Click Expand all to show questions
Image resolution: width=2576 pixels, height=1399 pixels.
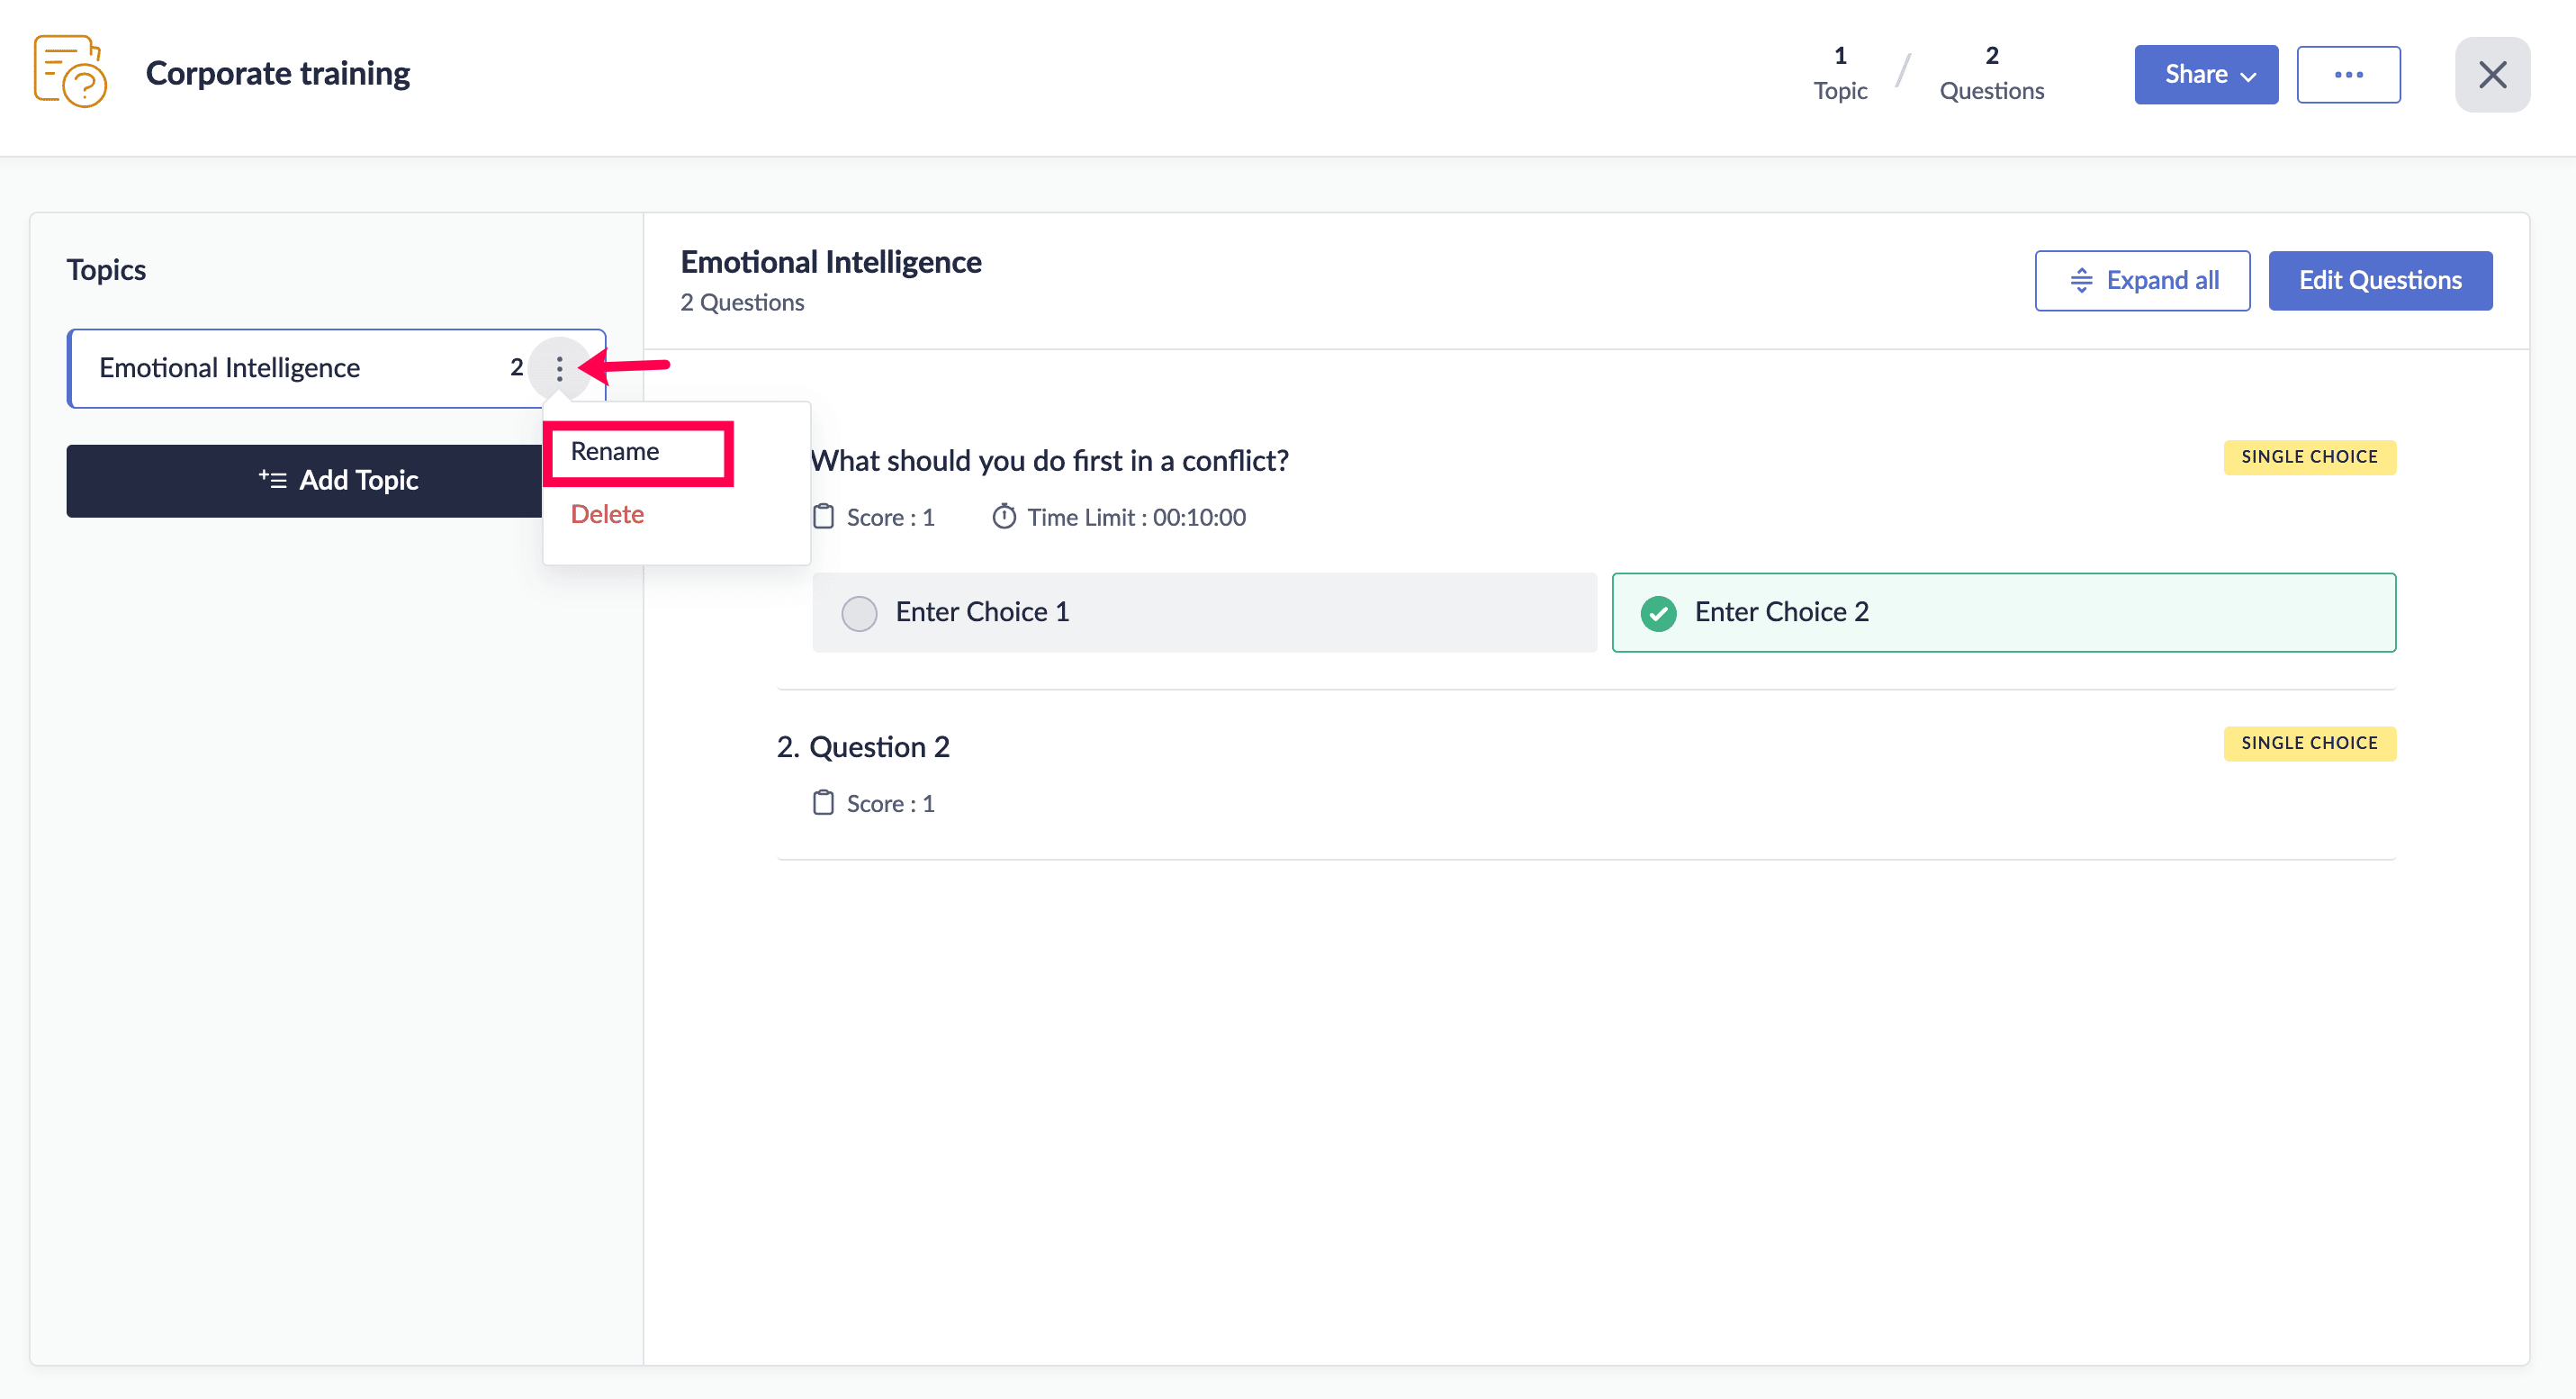pos(2141,280)
